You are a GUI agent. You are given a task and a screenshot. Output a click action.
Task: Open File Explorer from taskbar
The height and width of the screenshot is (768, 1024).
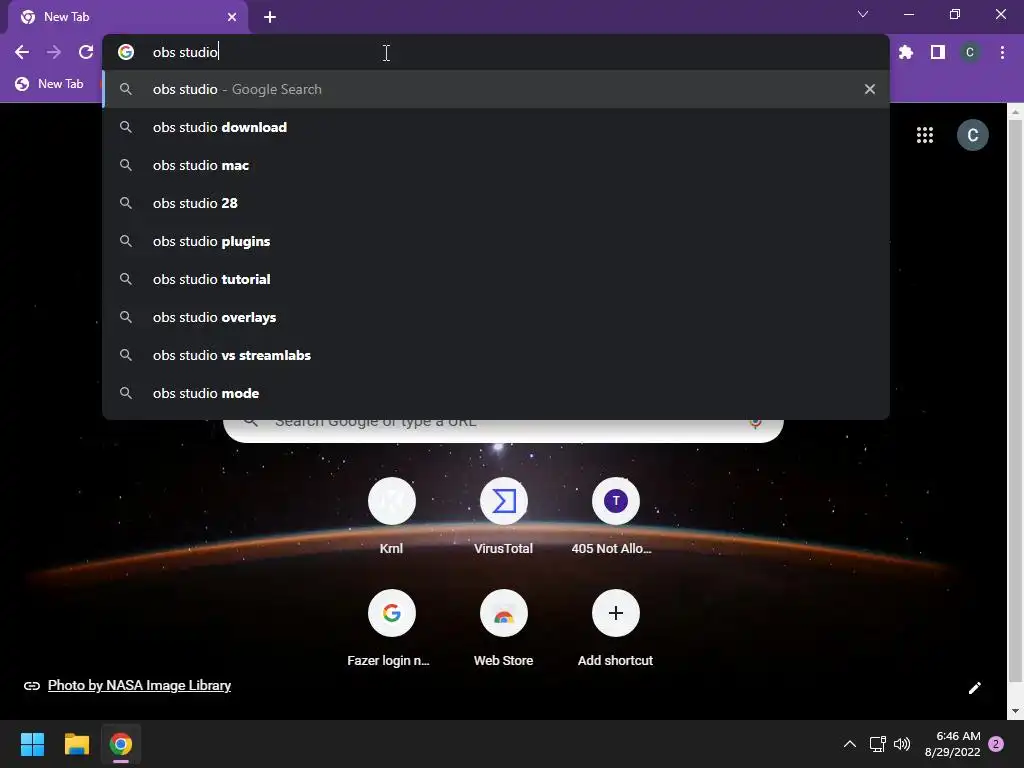(x=76, y=744)
